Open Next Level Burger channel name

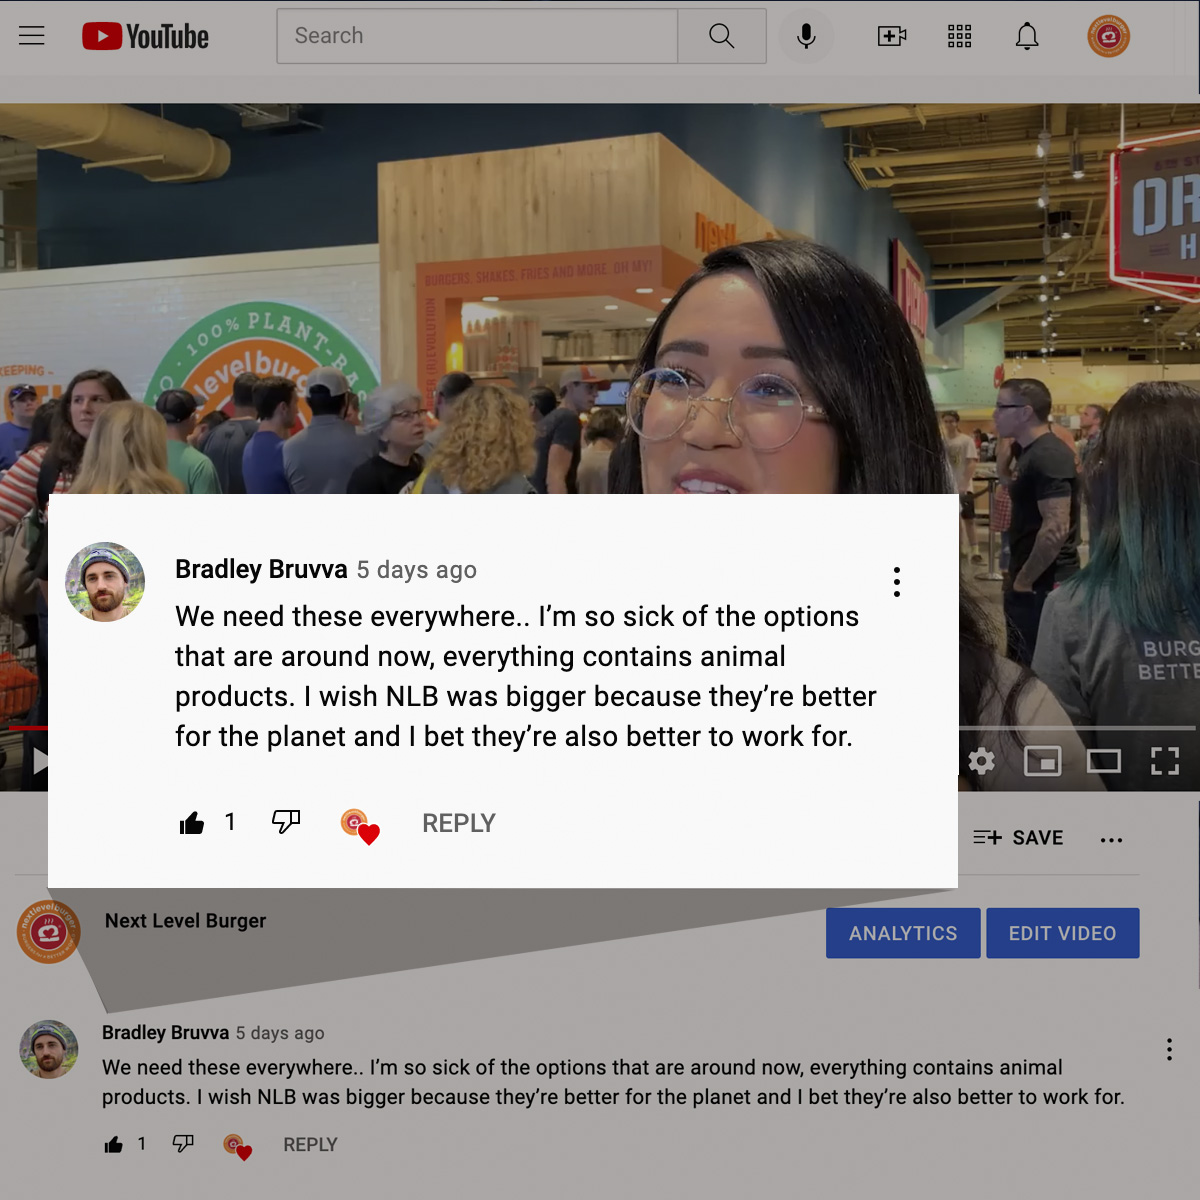coord(186,921)
